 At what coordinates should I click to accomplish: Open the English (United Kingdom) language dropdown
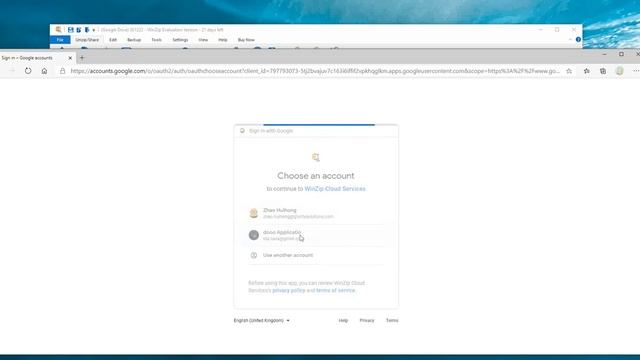(262, 320)
